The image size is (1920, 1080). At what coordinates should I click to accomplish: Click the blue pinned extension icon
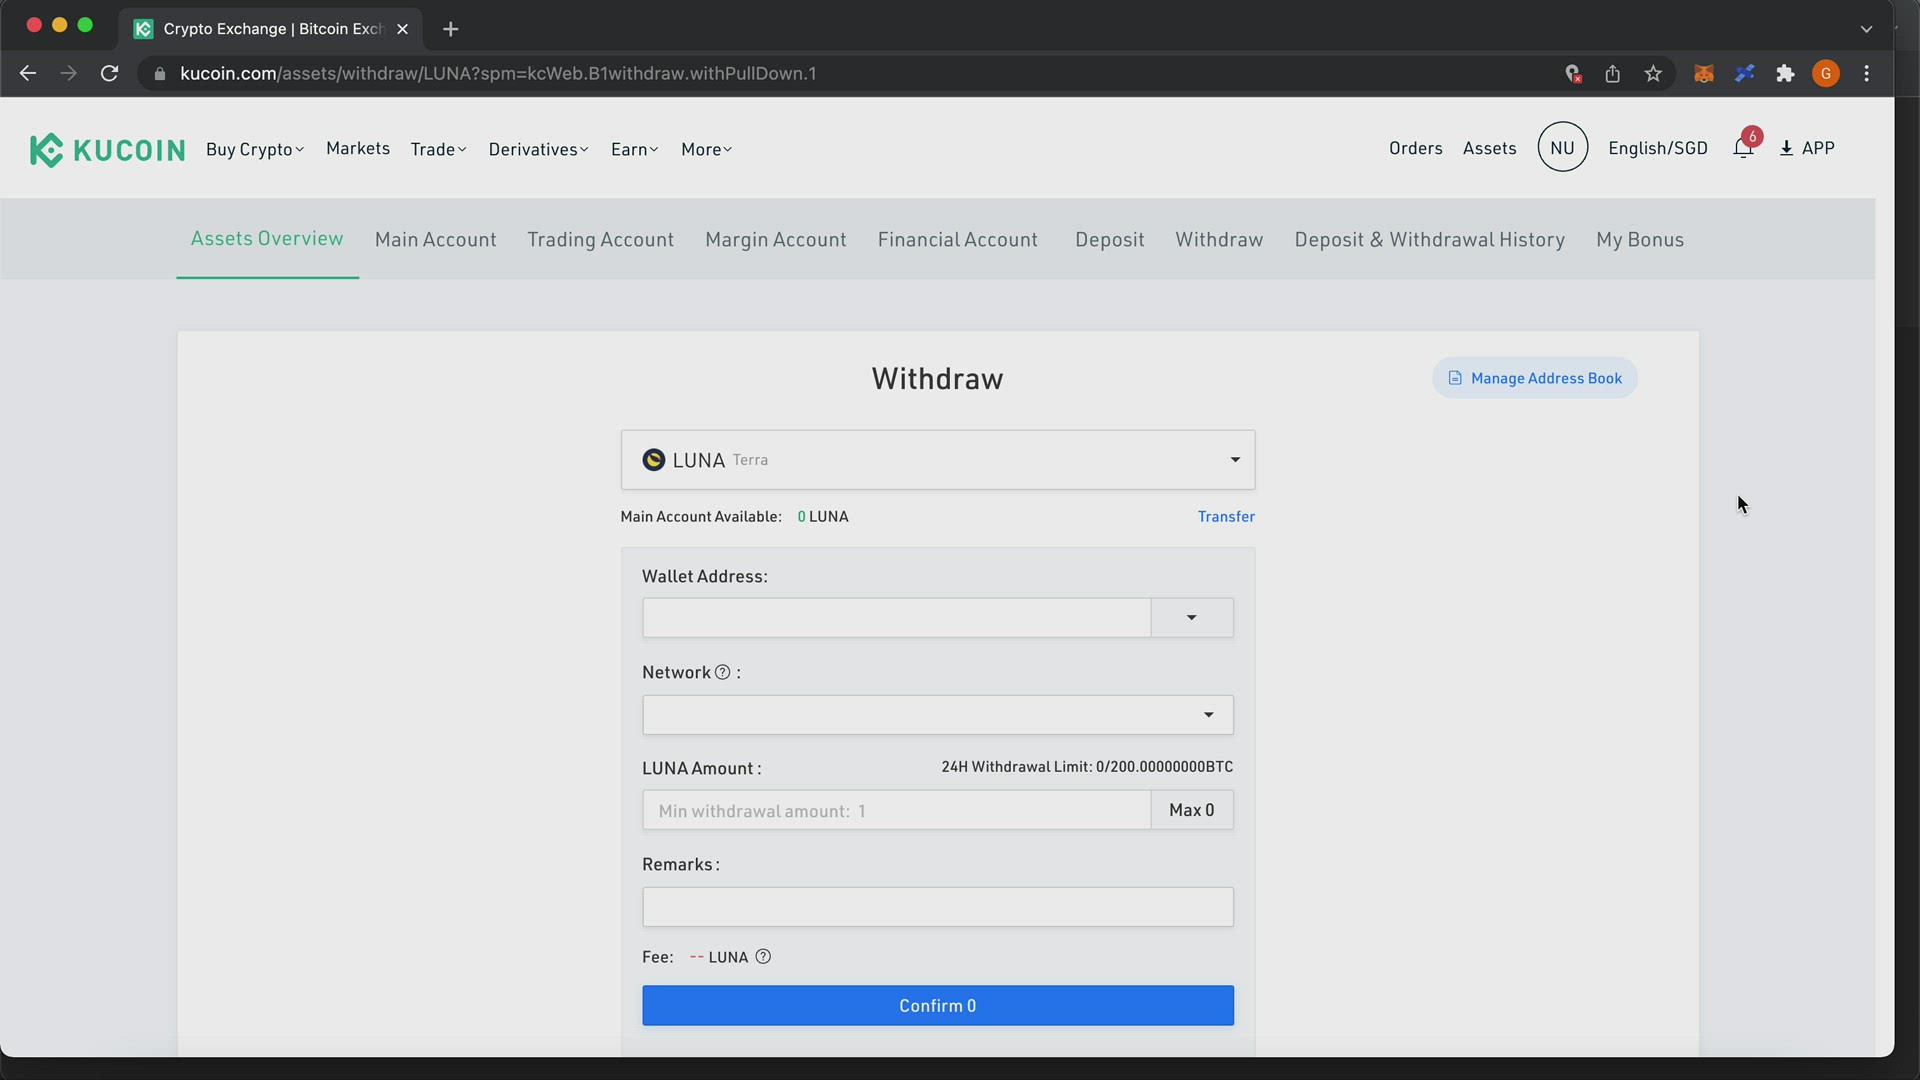tap(1745, 74)
